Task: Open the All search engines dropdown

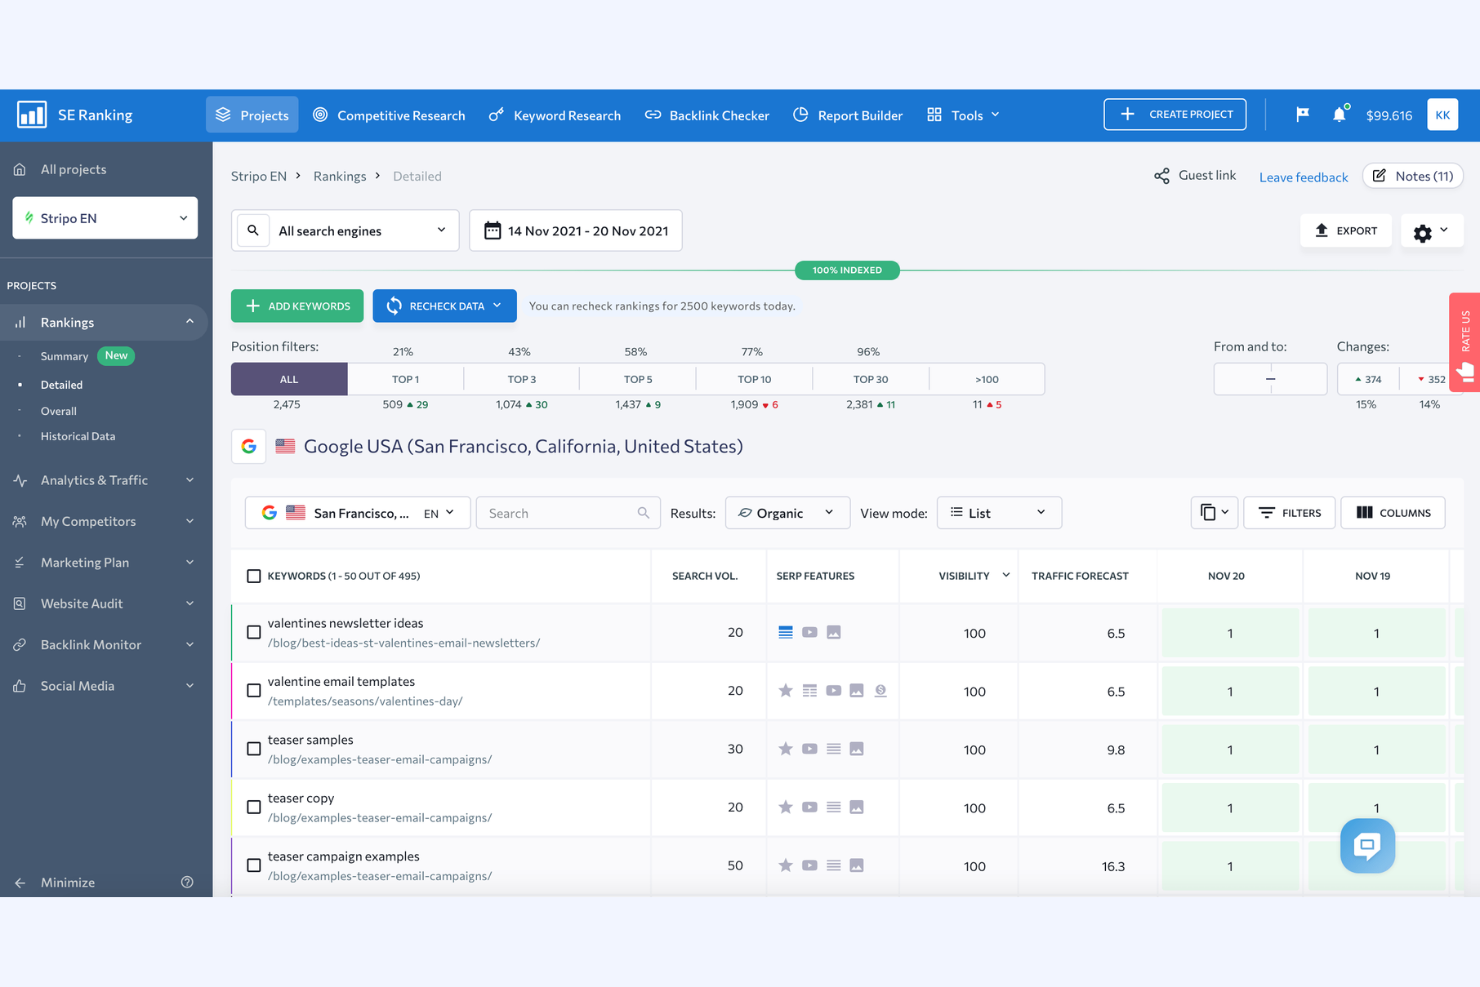Action: (x=344, y=230)
